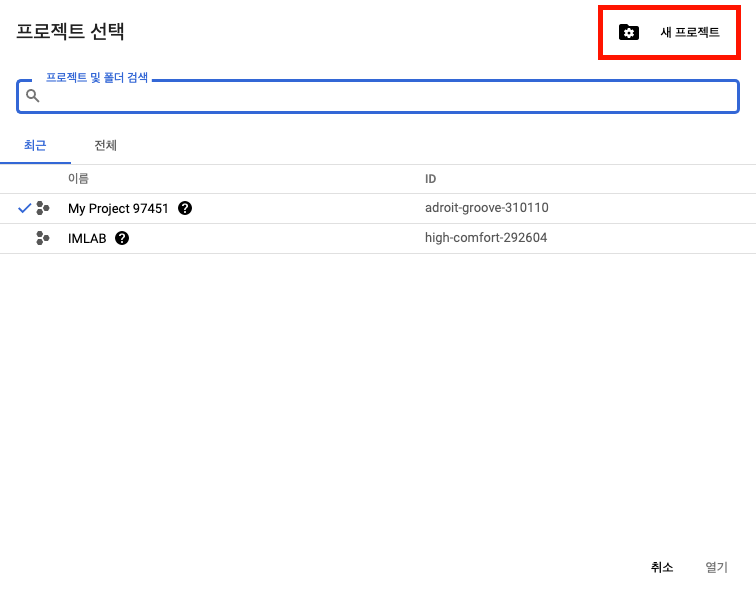Click the 새 프로젝트 button label

(689, 32)
